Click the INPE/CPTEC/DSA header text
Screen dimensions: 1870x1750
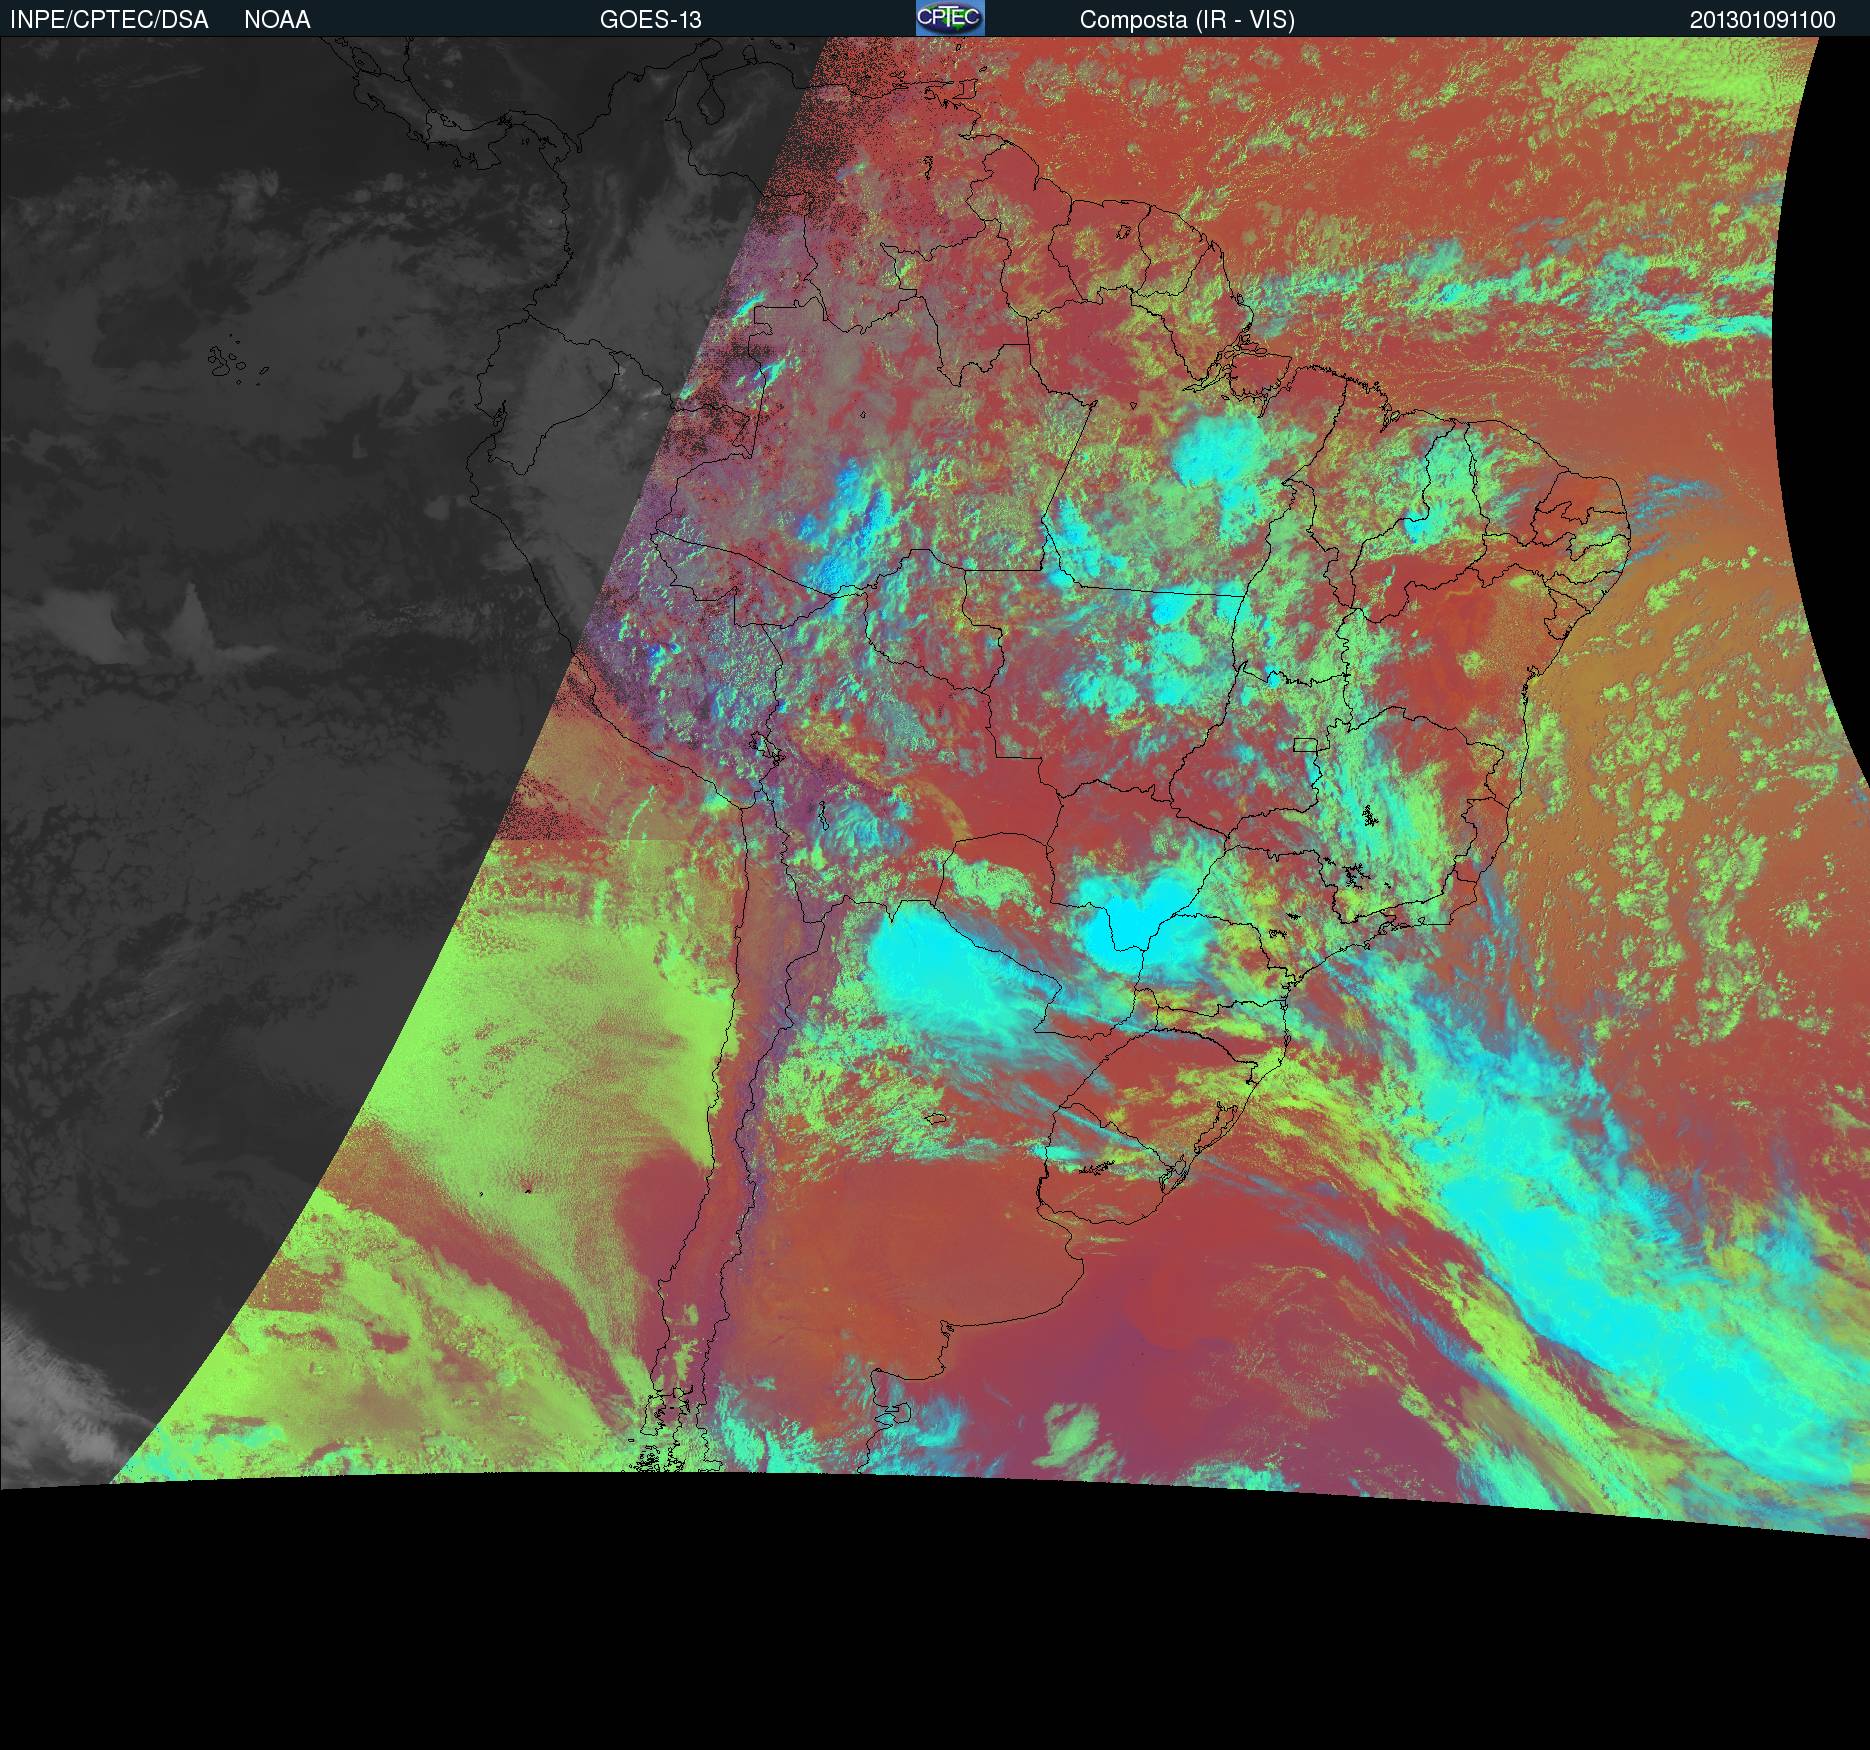click(109, 20)
